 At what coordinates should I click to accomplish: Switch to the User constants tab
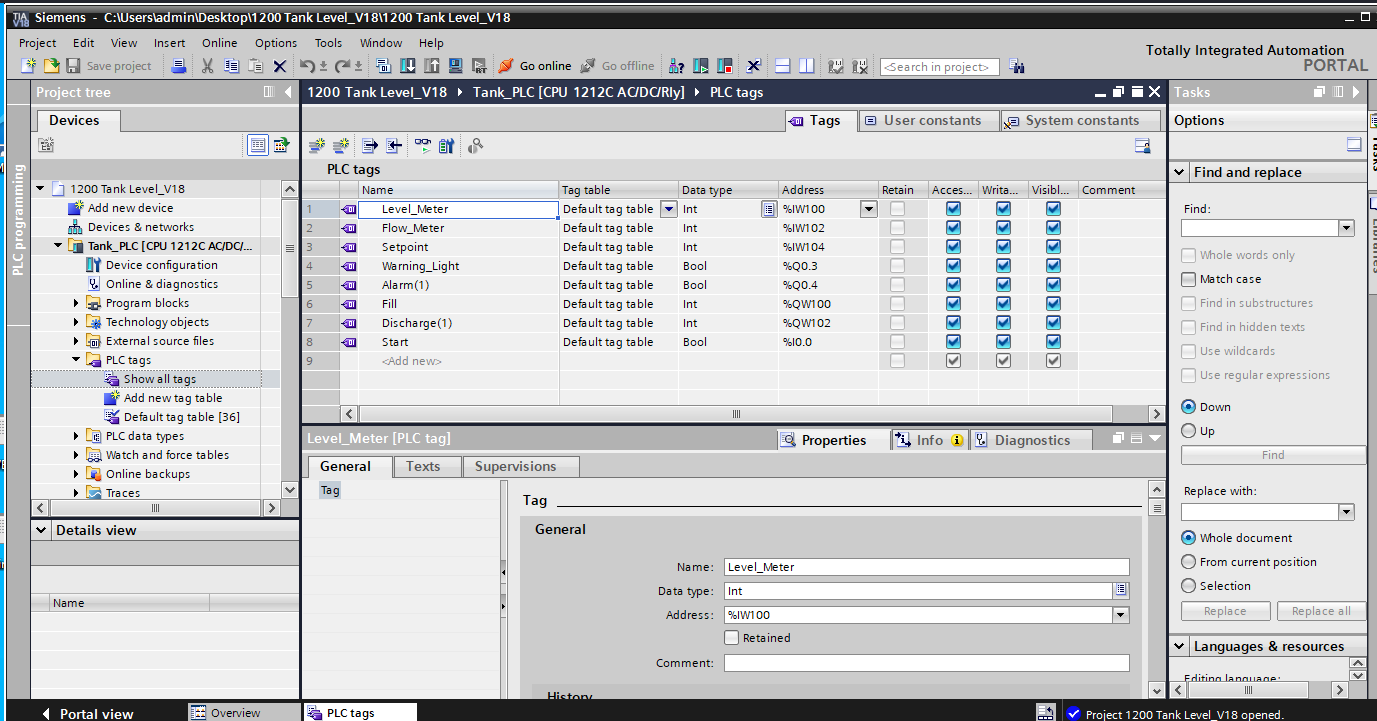[x=931, y=120]
